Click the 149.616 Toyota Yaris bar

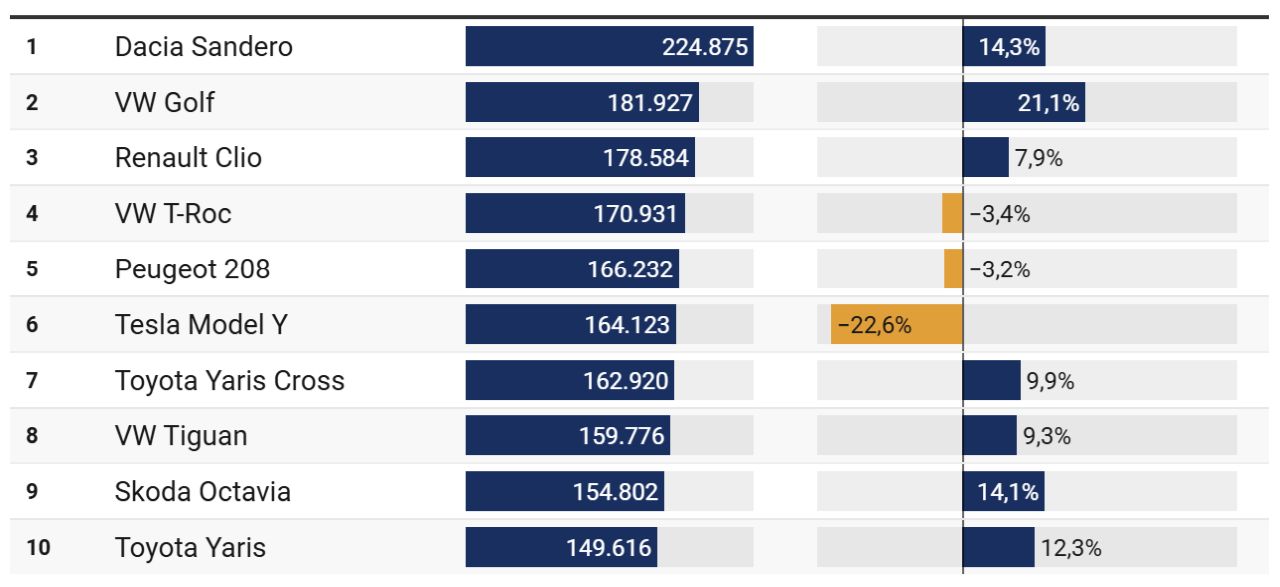coord(561,547)
